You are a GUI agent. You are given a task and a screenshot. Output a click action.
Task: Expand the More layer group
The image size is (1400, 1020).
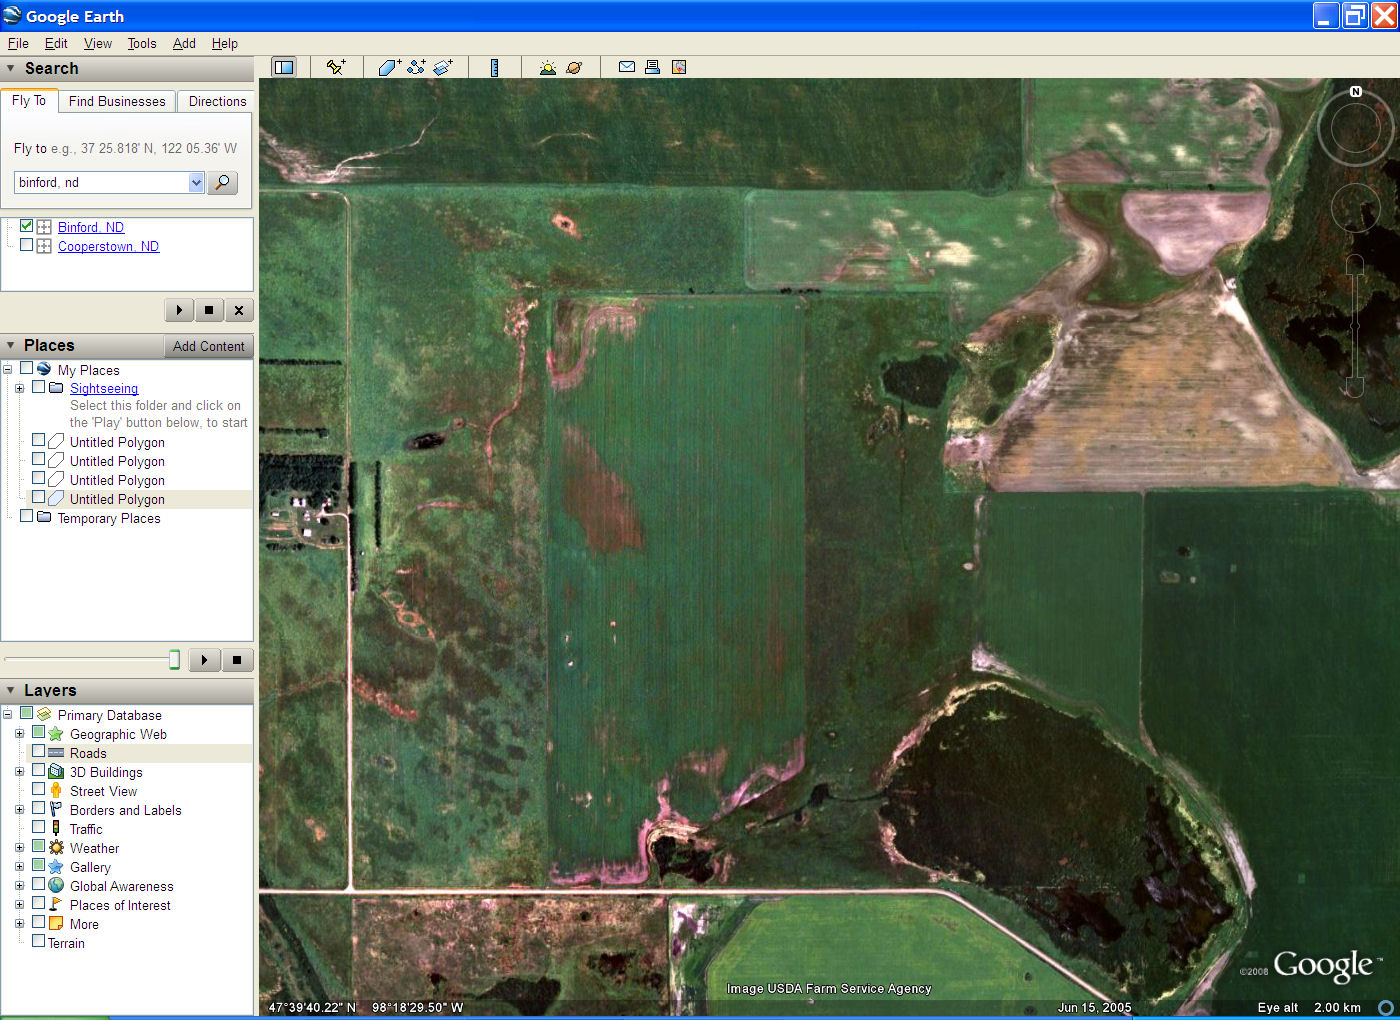(x=19, y=924)
